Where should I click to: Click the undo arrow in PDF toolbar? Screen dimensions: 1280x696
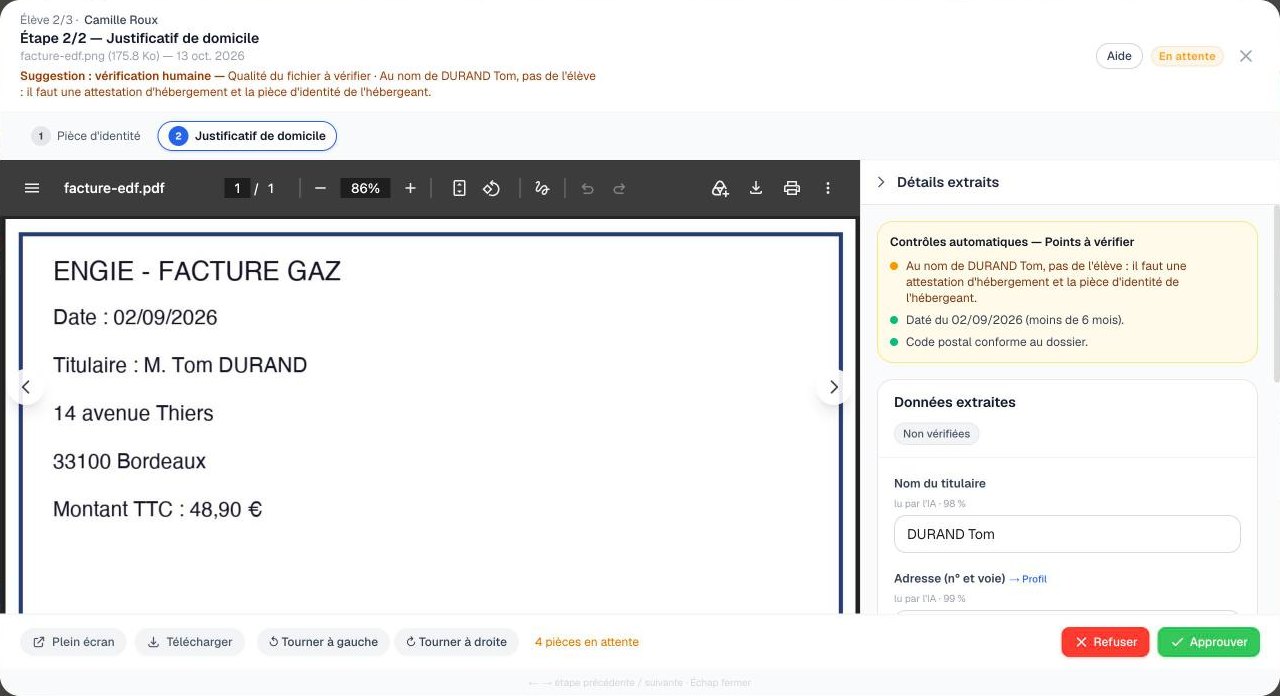[587, 188]
